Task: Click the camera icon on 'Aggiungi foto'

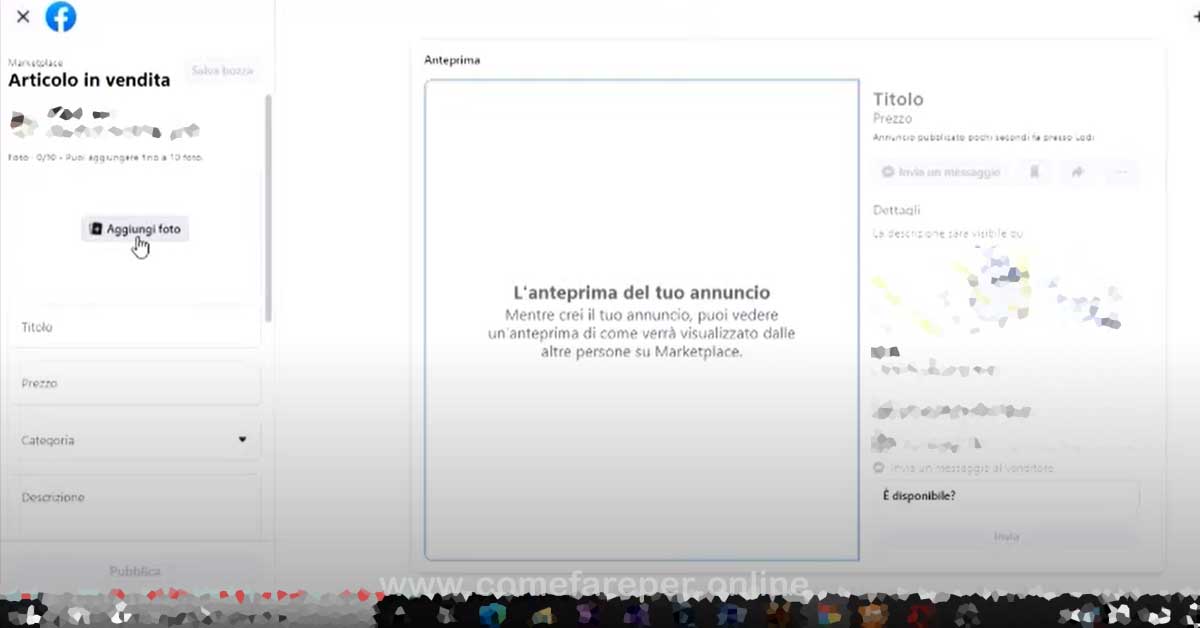Action: pyautogui.click(x=97, y=228)
